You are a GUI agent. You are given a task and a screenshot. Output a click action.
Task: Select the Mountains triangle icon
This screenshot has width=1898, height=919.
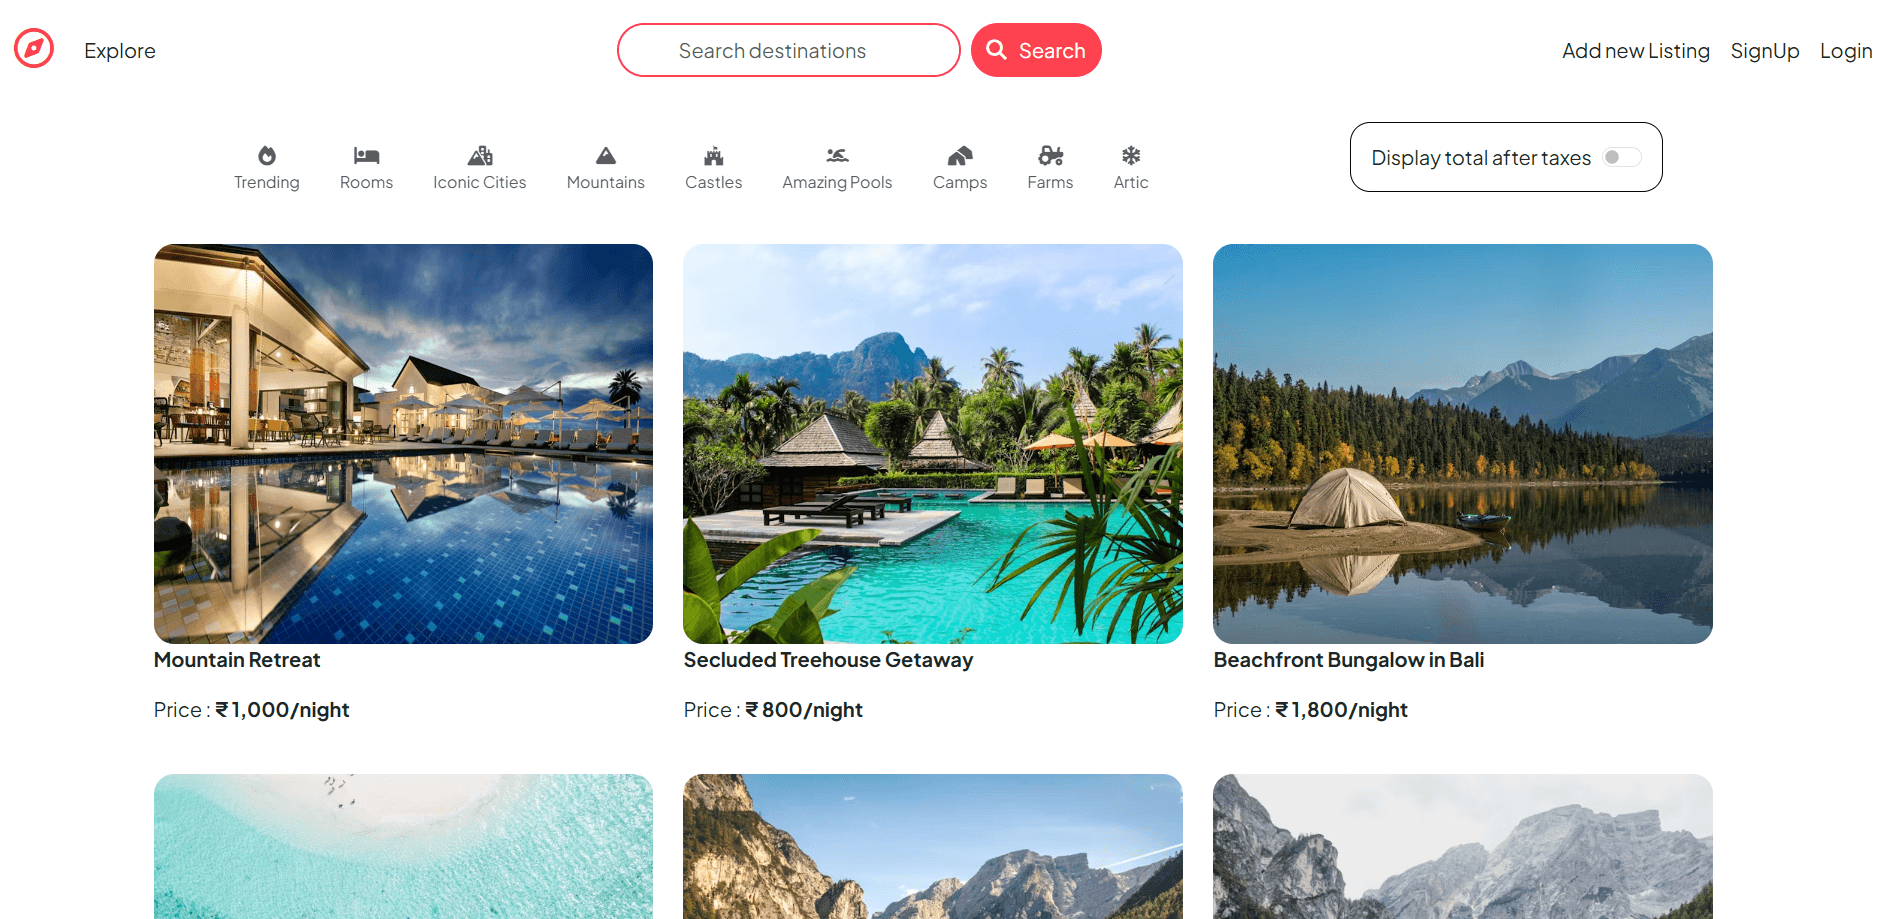point(606,155)
